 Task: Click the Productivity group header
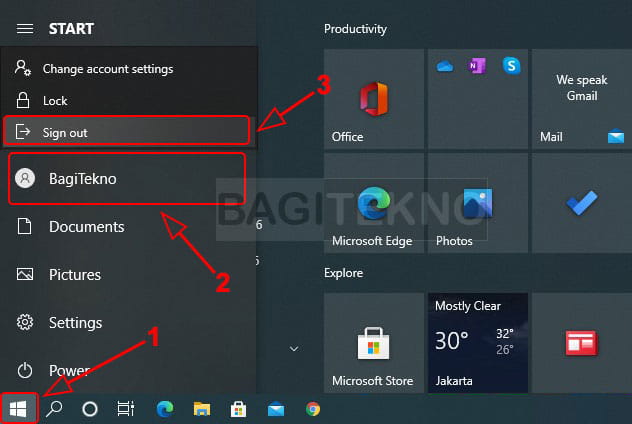[355, 29]
